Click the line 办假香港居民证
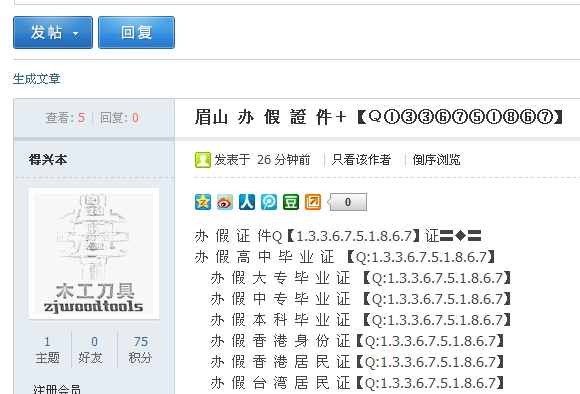Screen dimensions: 580x394 coord(357,362)
